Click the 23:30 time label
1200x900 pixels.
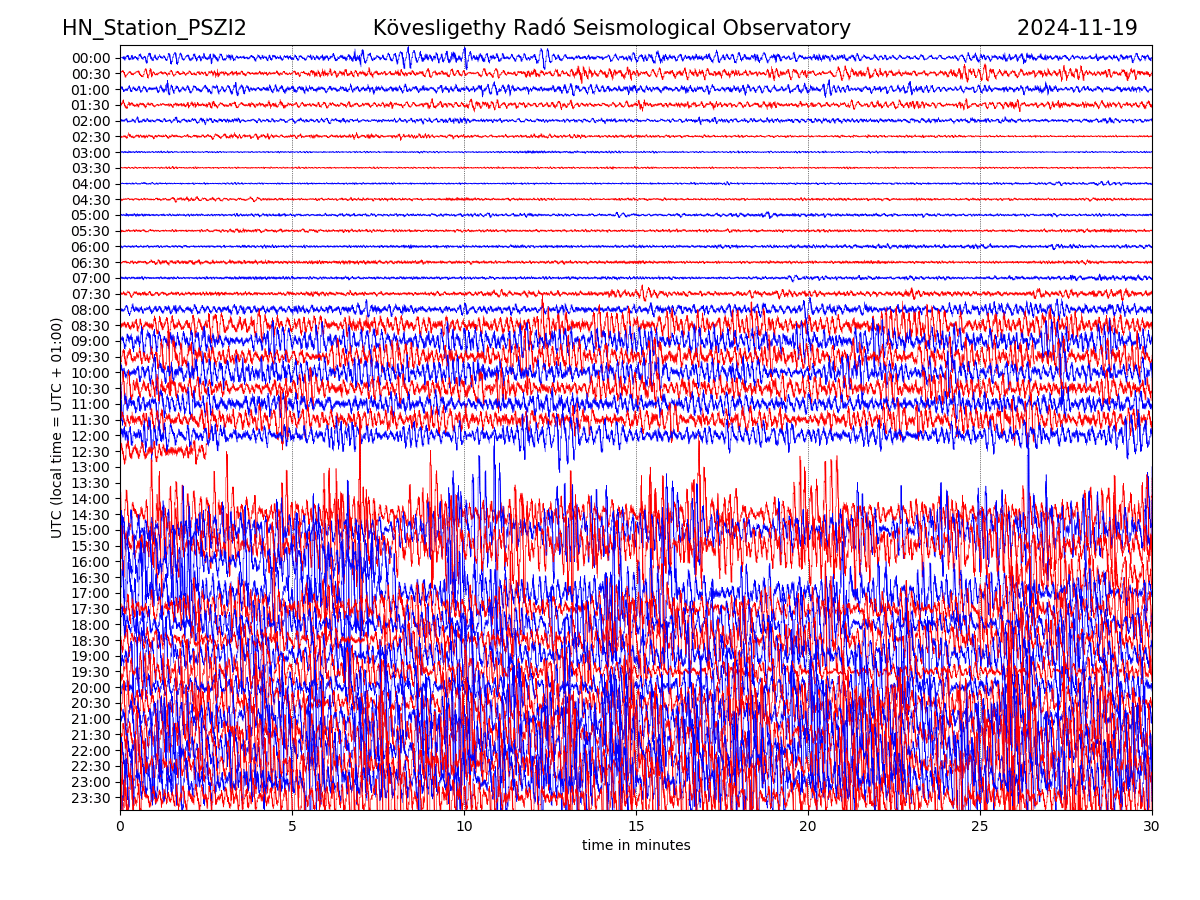point(91,798)
